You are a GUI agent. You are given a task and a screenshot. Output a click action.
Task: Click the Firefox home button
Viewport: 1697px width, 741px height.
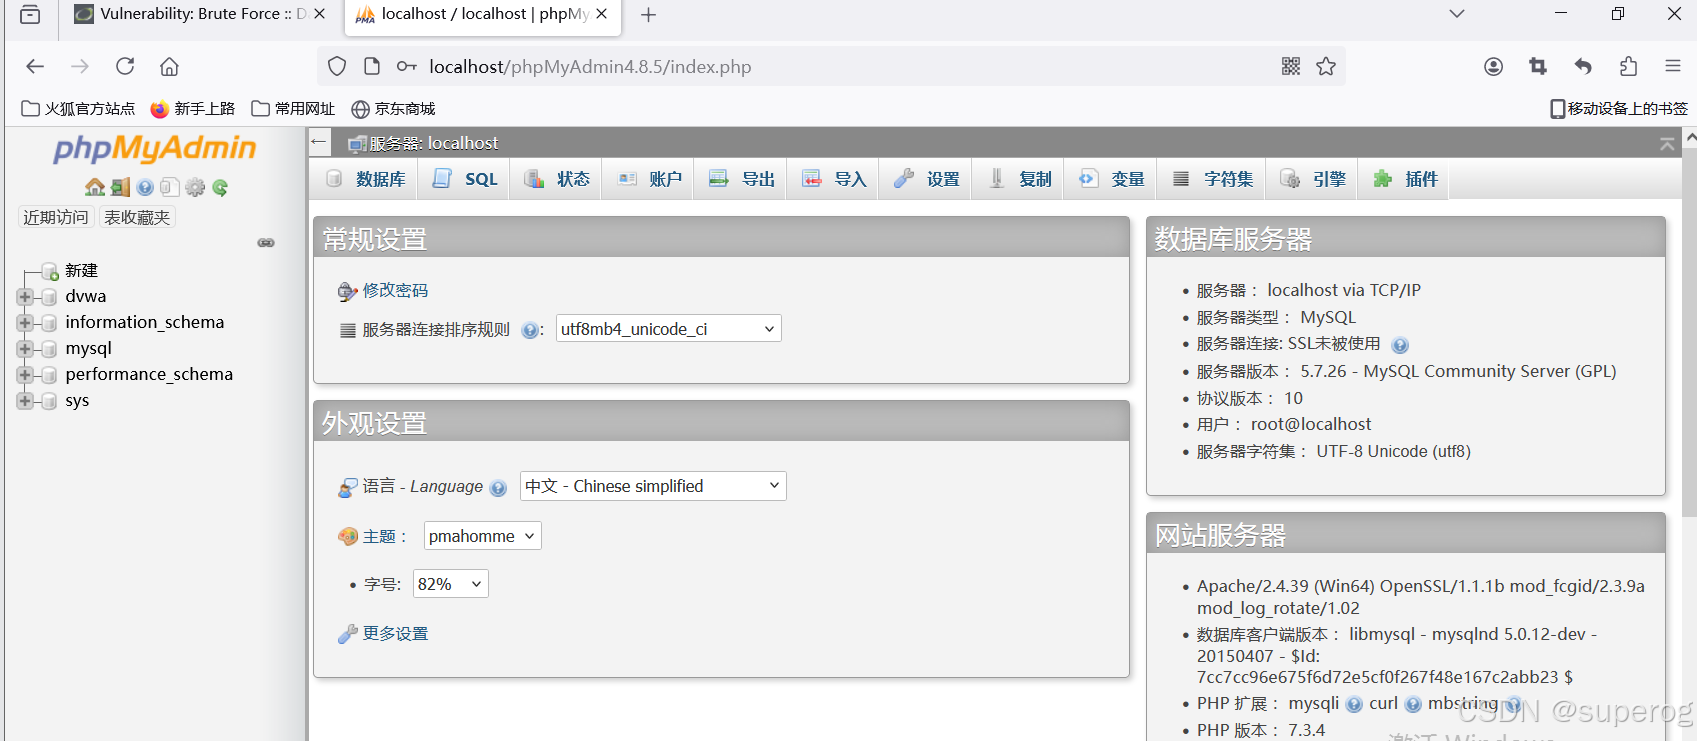click(x=169, y=66)
